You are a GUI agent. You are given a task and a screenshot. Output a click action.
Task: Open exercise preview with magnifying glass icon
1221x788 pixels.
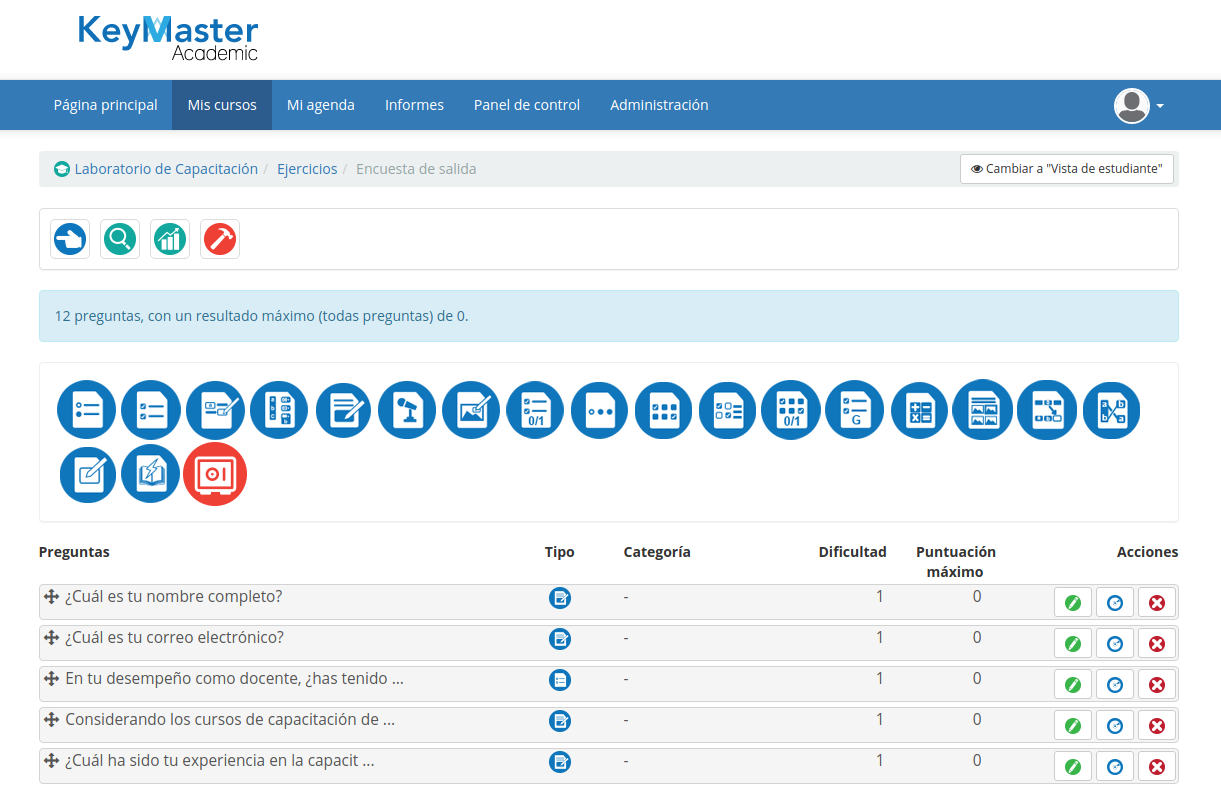(x=120, y=239)
